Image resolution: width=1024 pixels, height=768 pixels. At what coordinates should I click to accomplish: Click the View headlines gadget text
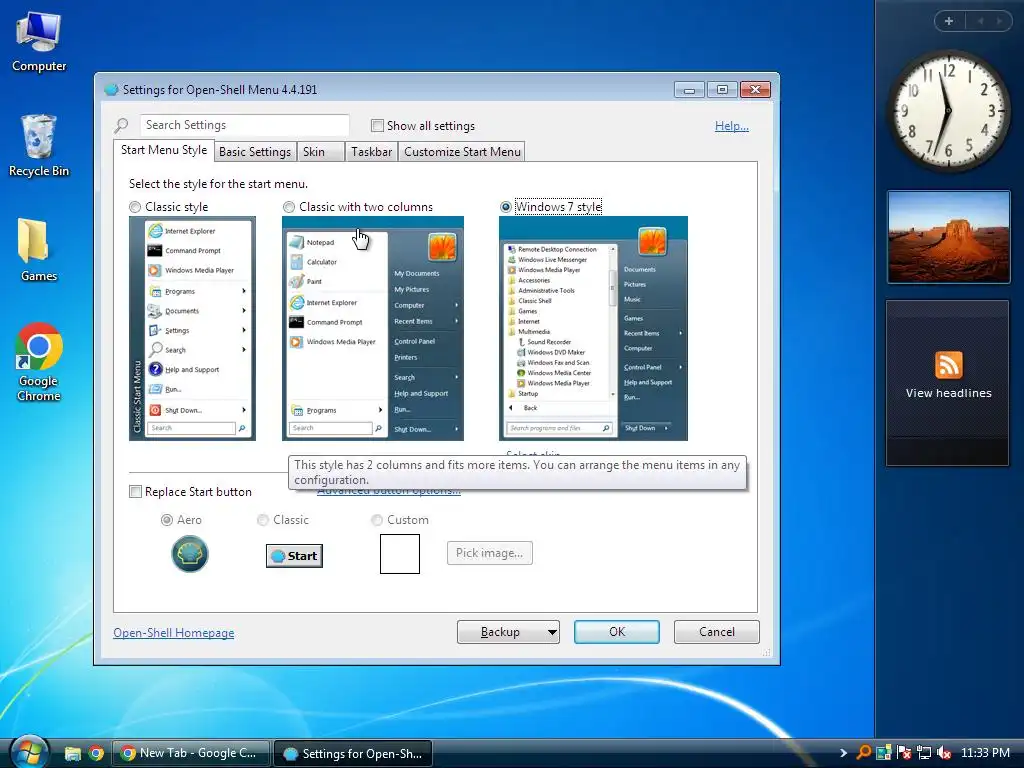pyautogui.click(x=948, y=393)
